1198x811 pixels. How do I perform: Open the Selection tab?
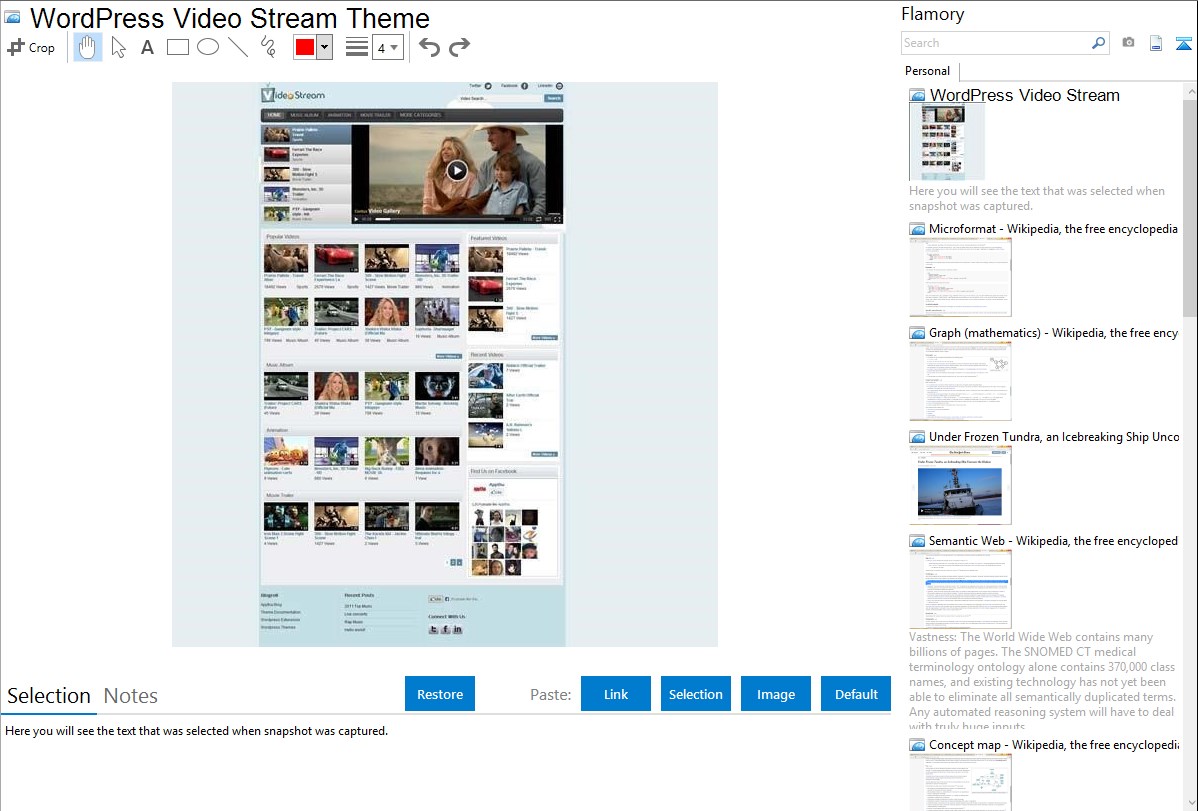[x=49, y=696]
